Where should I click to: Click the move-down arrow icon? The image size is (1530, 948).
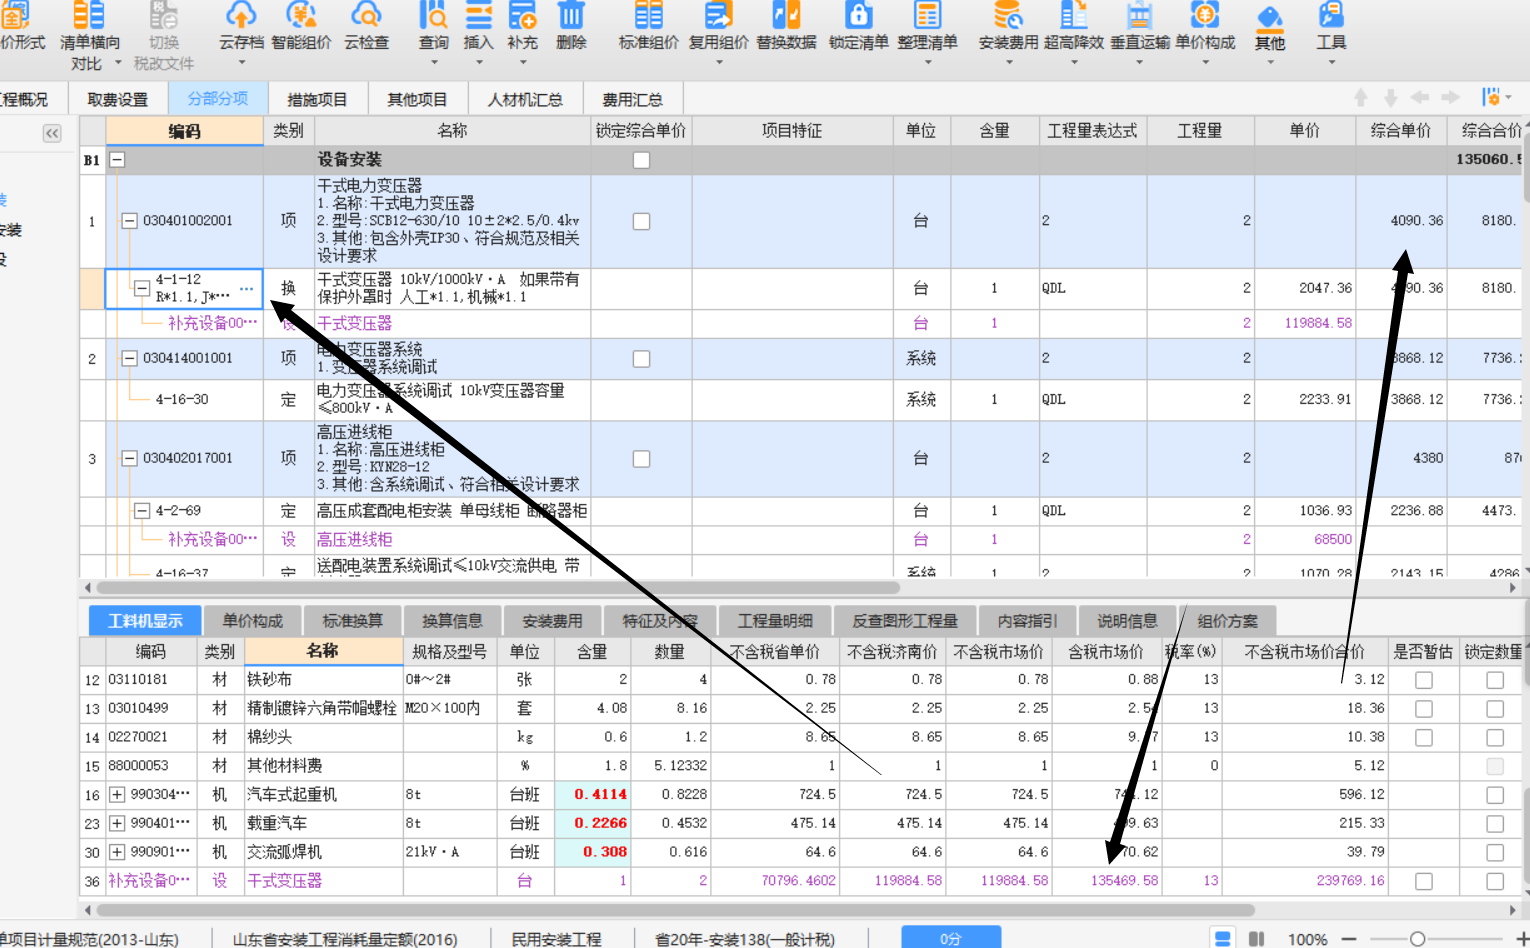(x=1390, y=97)
